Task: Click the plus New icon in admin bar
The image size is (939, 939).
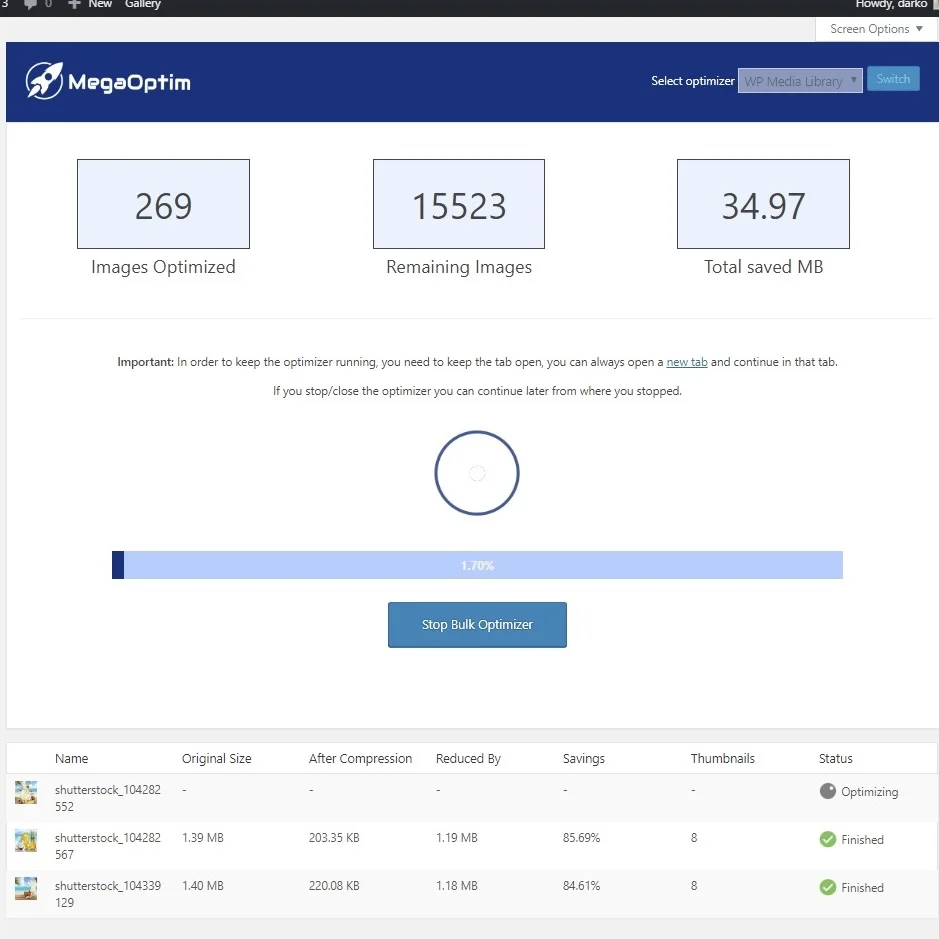Action: tap(74, 5)
